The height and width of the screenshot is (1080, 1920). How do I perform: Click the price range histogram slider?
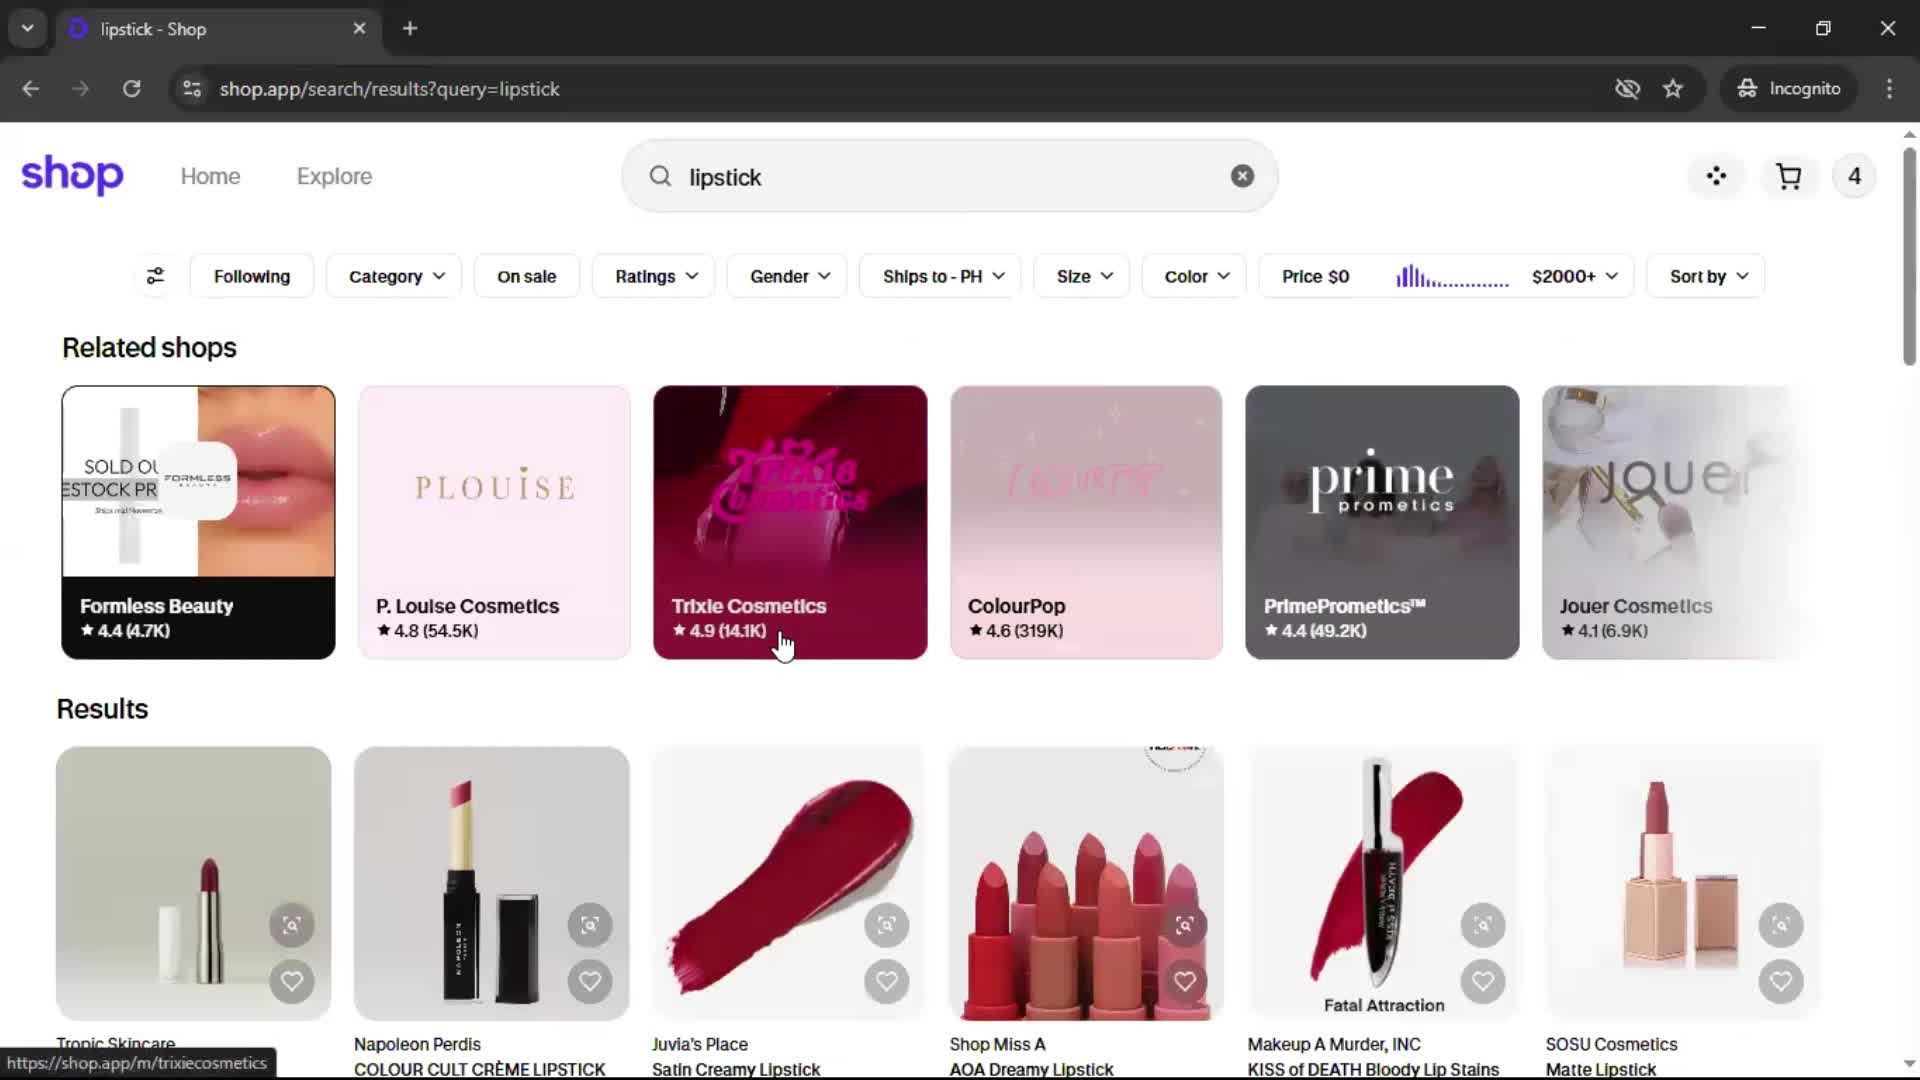(1452, 277)
